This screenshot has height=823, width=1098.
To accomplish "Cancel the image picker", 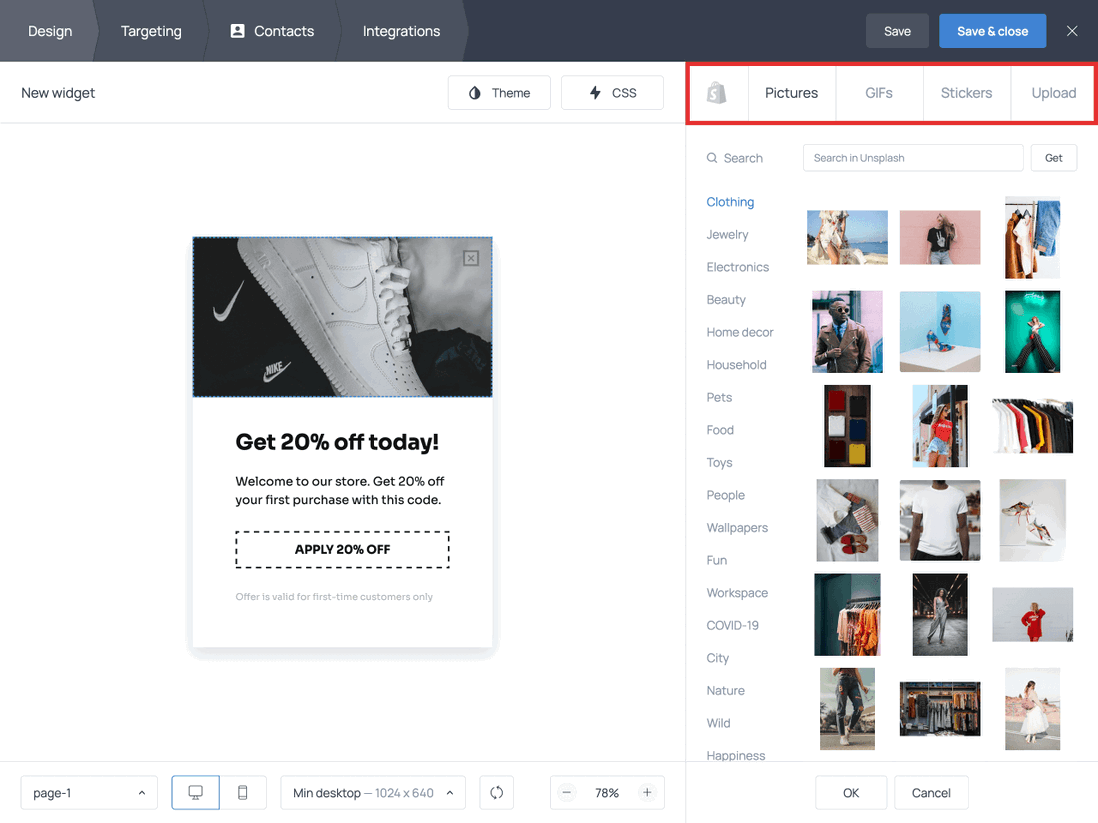I will tap(931, 792).
